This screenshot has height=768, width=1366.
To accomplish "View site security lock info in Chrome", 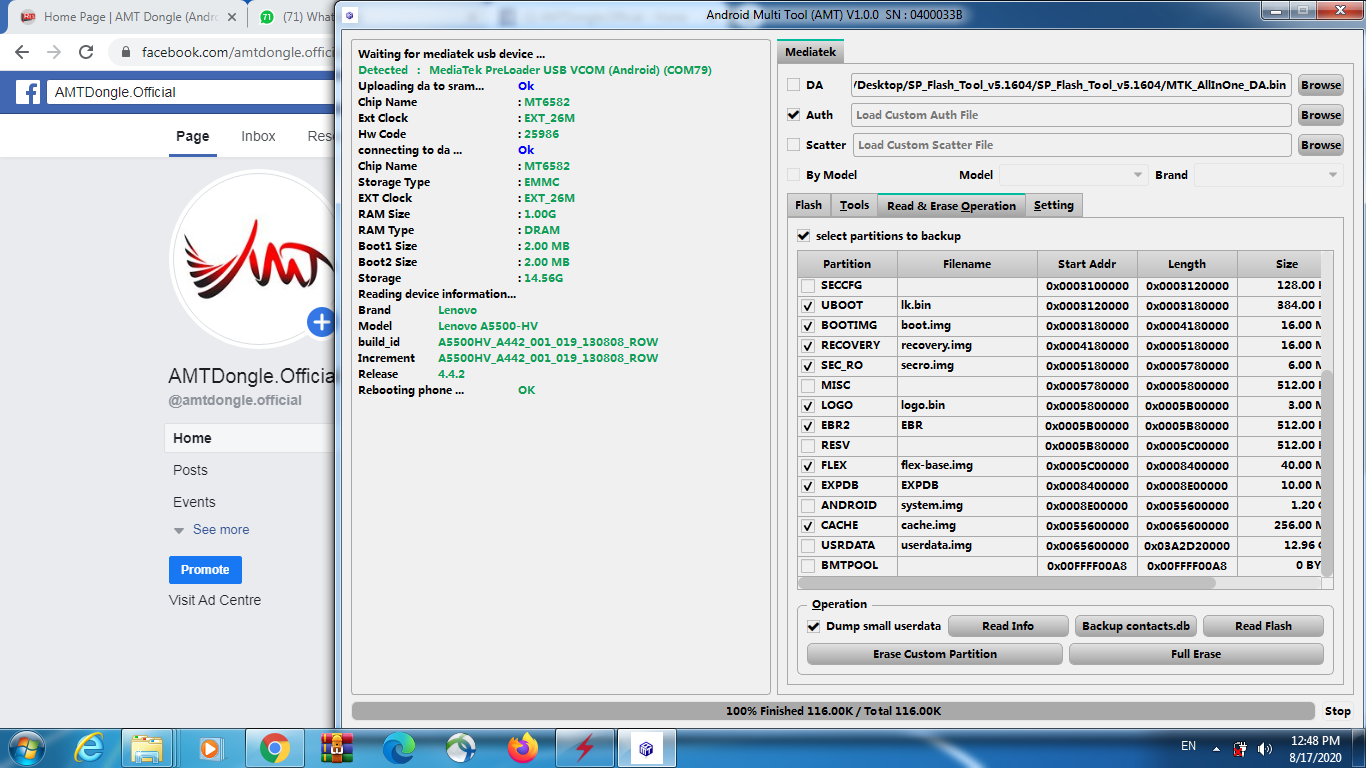I will pos(126,52).
